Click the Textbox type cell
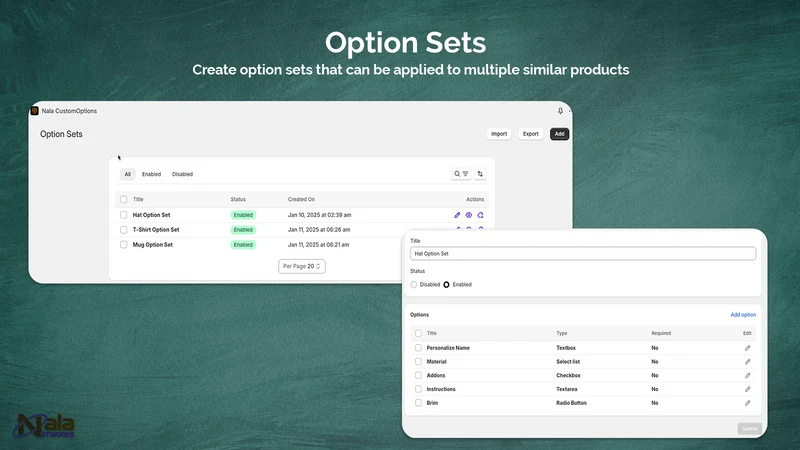Screen dimensions: 800x450 [x=566, y=348]
